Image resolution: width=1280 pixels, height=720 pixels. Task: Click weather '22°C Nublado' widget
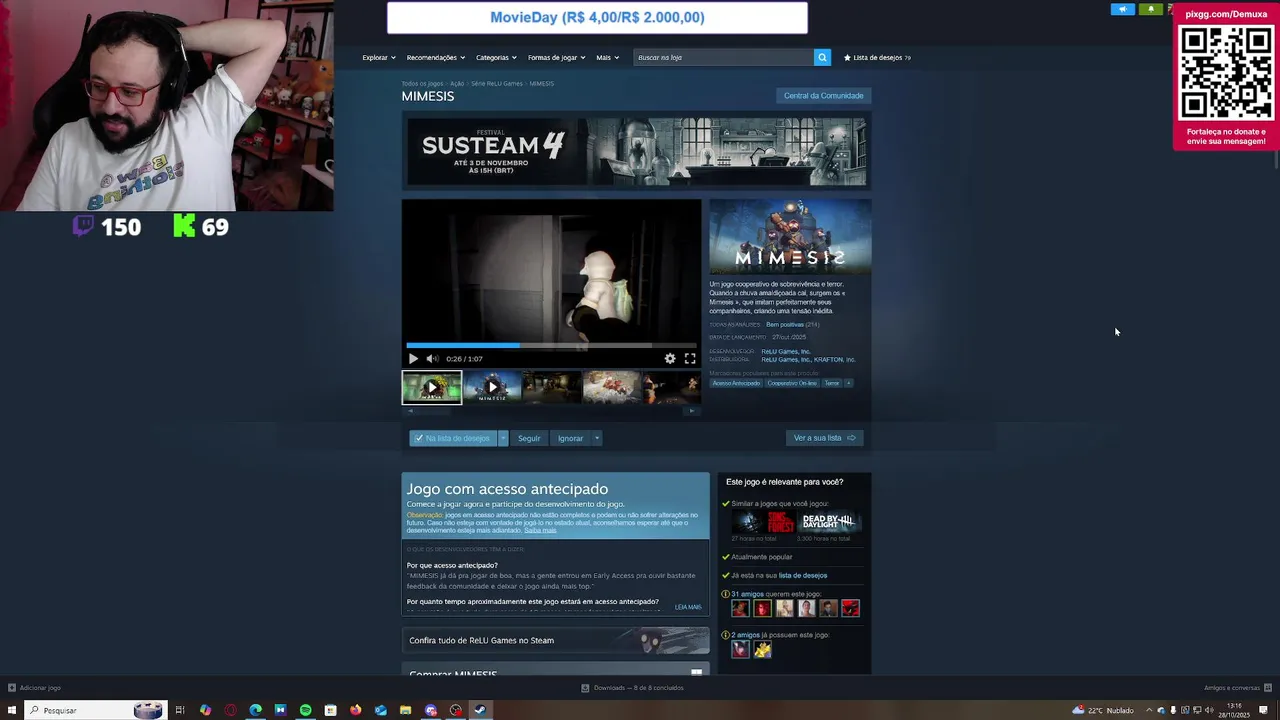click(x=1103, y=710)
